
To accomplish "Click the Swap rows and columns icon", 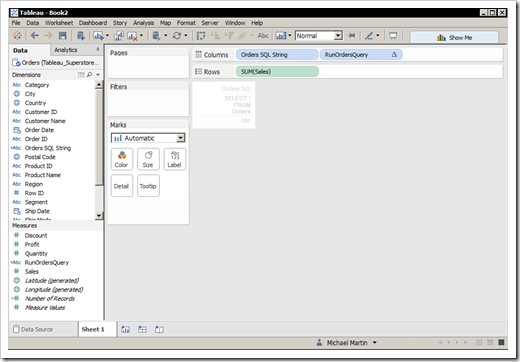I will pos(201,36).
